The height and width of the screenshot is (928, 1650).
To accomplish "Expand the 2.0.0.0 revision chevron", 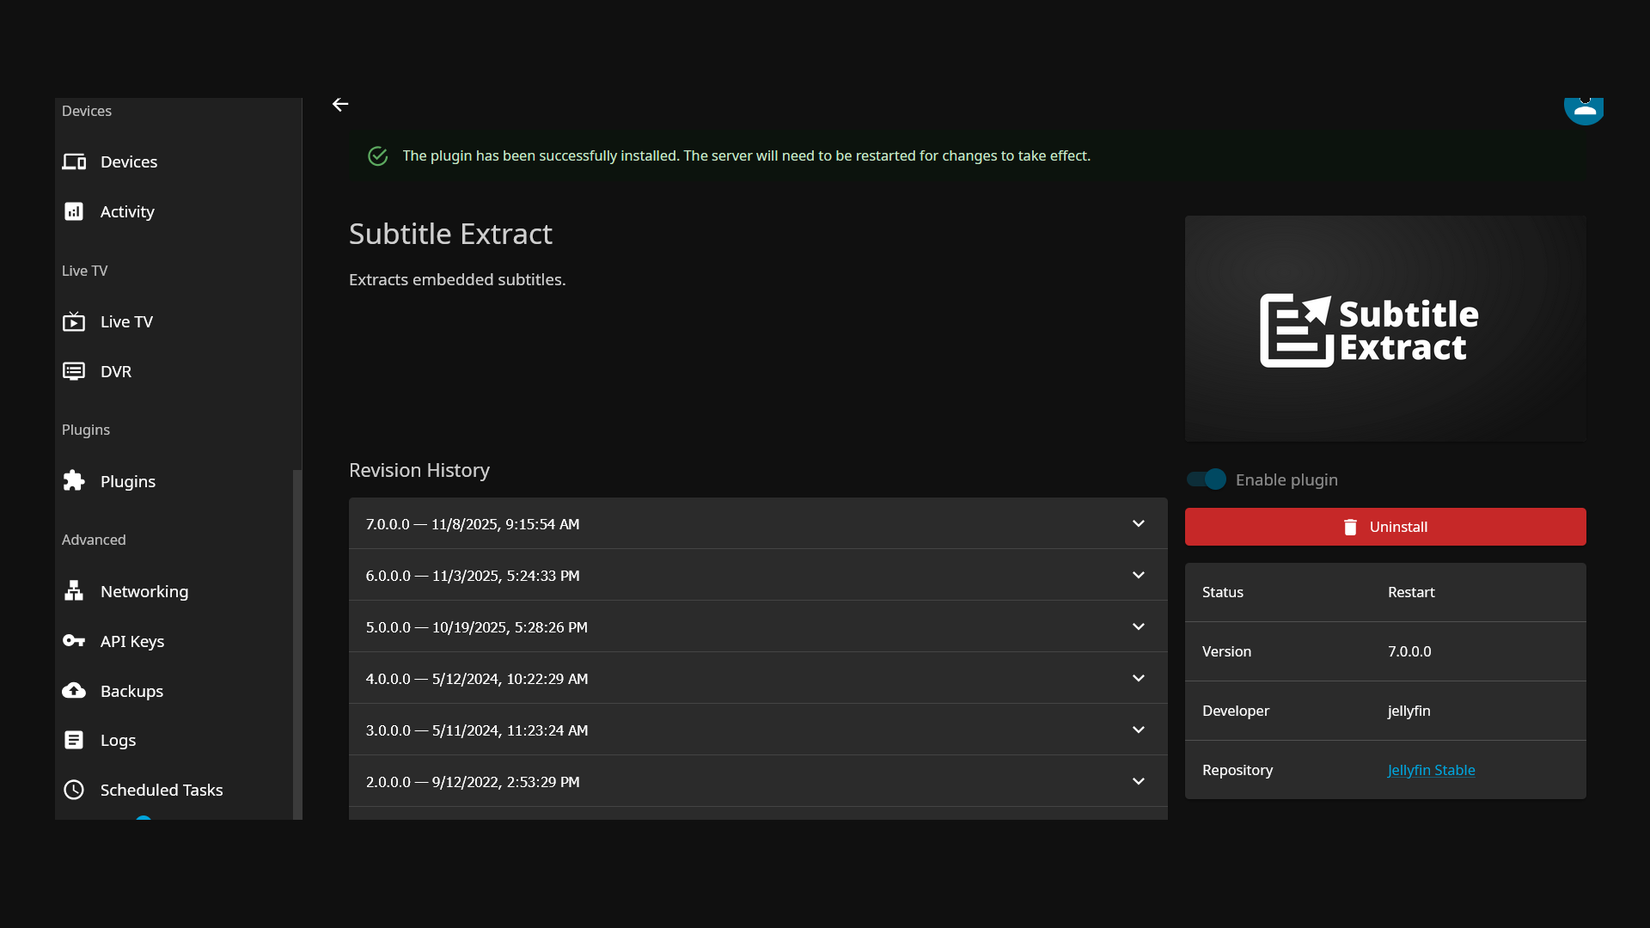I will click(x=1138, y=781).
